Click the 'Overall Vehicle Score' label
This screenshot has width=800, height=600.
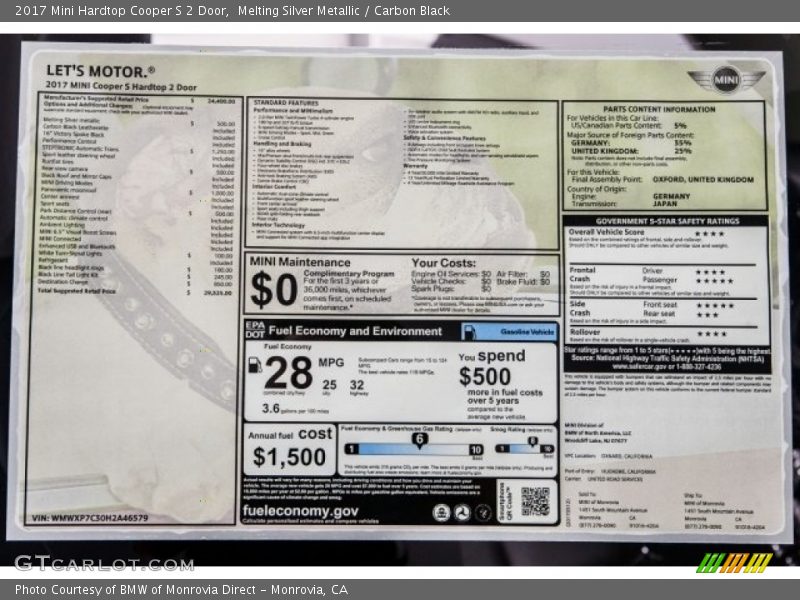(606, 232)
